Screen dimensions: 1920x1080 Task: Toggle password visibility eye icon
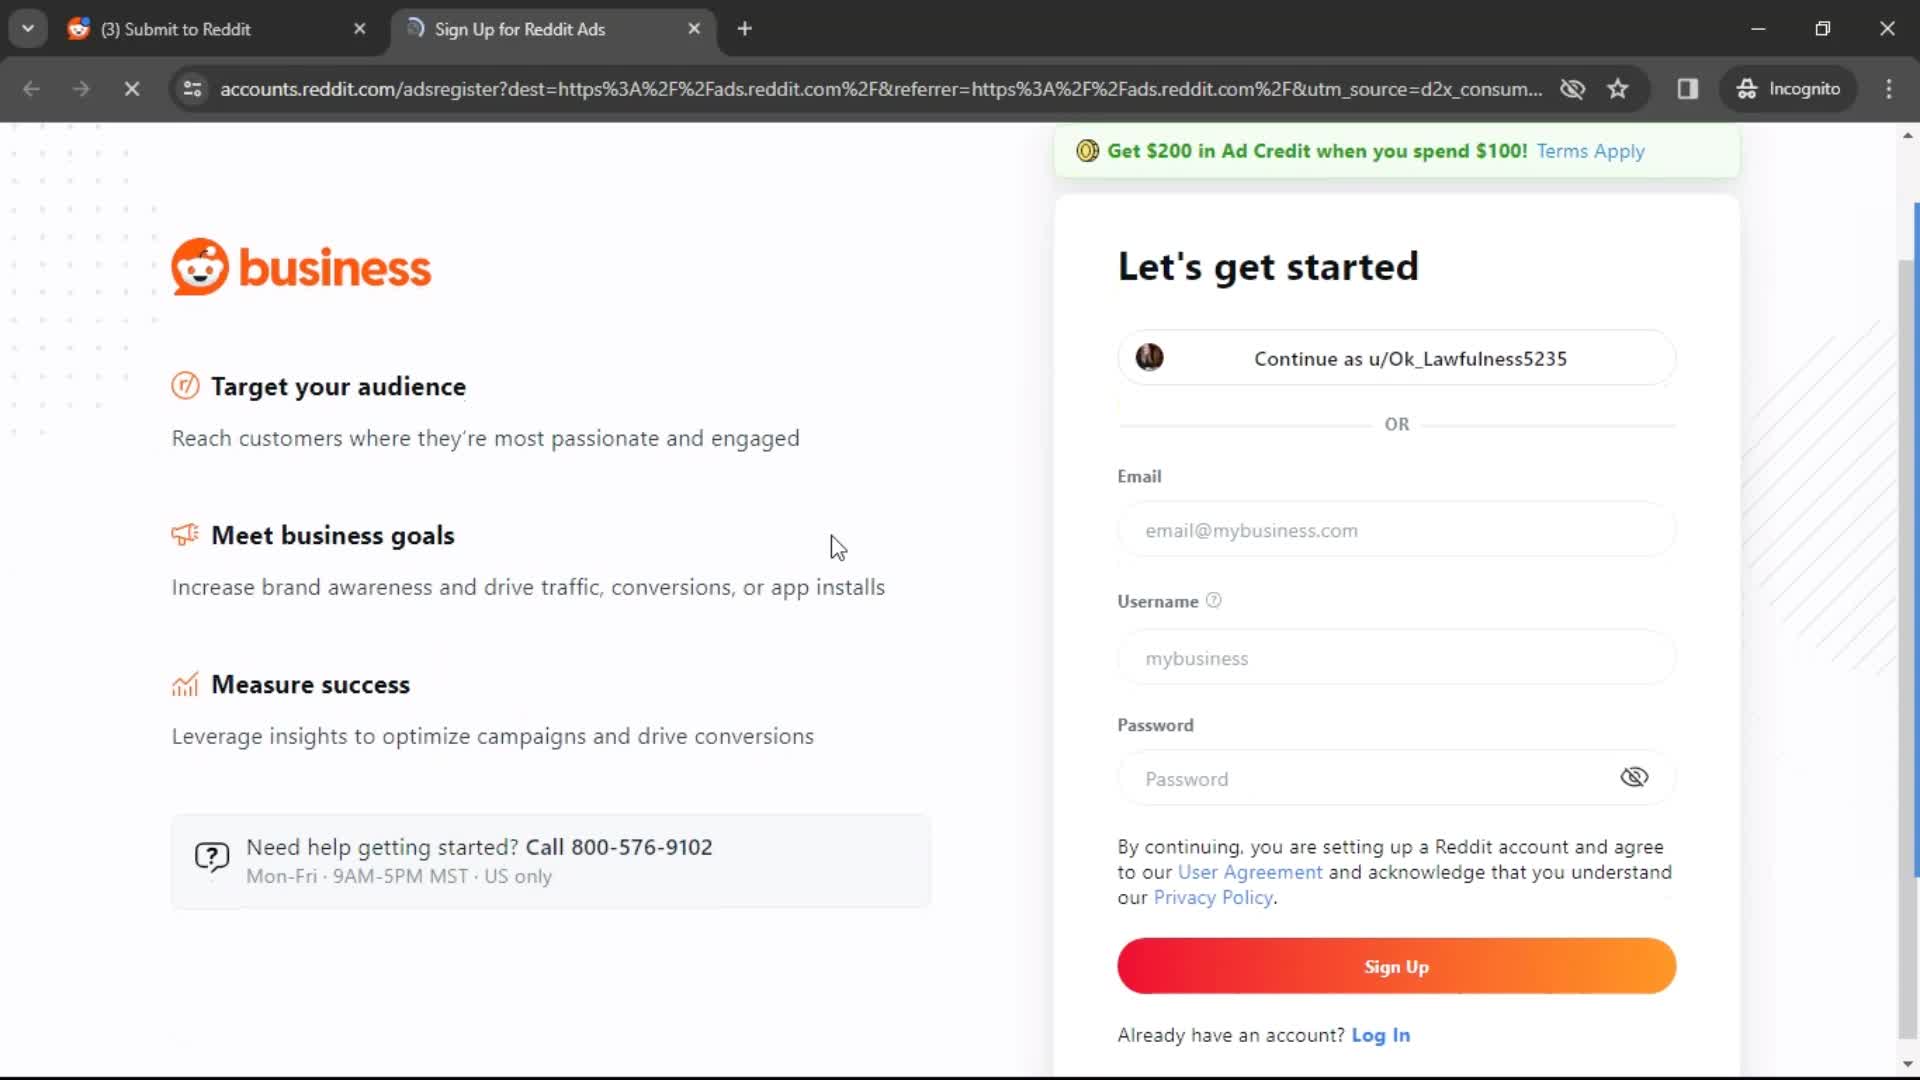point(1635,777)
